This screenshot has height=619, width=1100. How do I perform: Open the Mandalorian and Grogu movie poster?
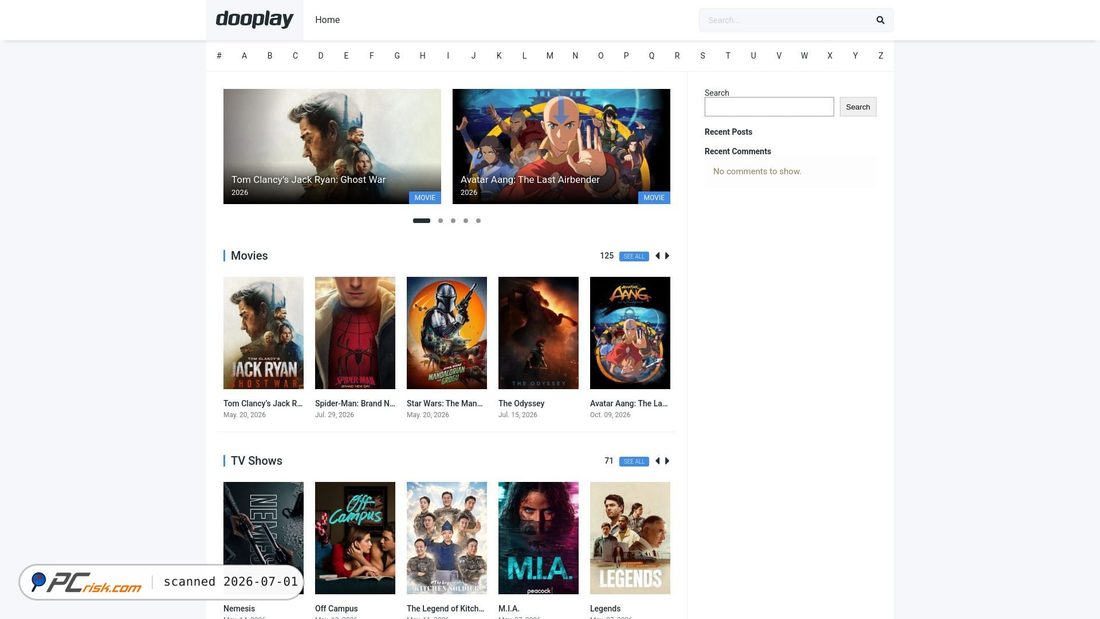pos(447,333)
